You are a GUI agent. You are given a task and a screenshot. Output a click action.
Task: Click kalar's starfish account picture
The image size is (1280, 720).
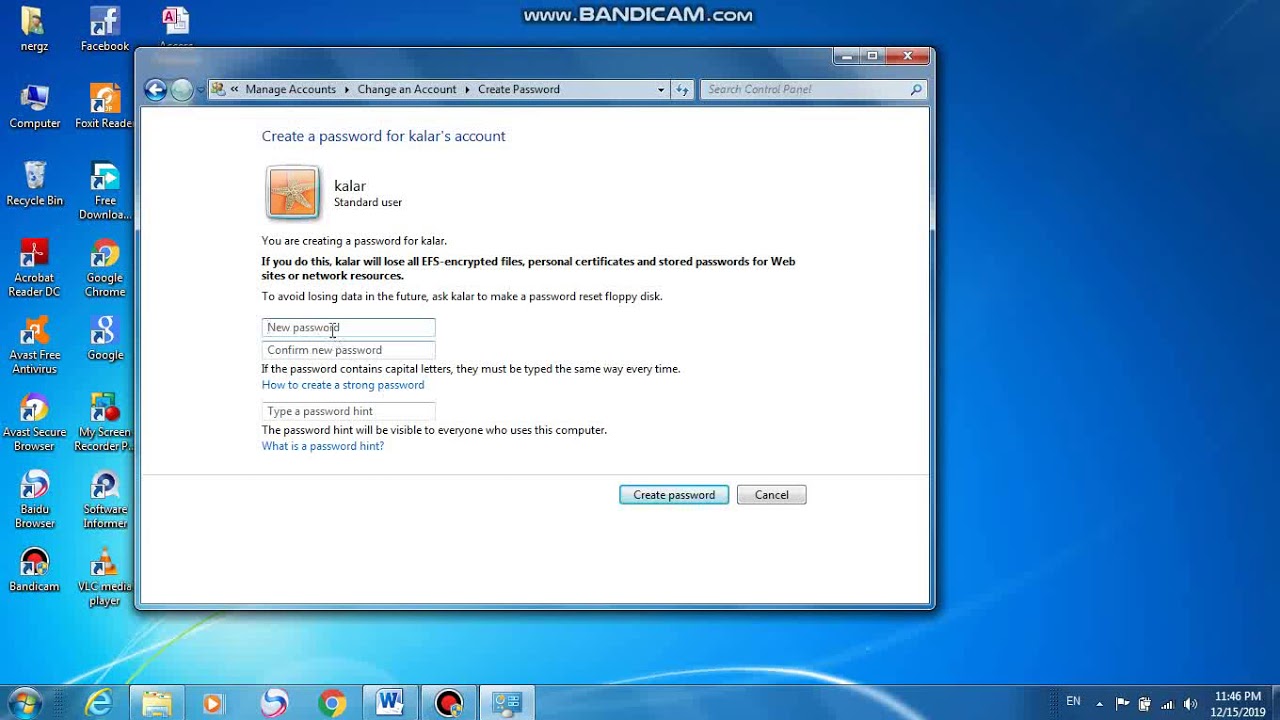(x=293, y=192)
